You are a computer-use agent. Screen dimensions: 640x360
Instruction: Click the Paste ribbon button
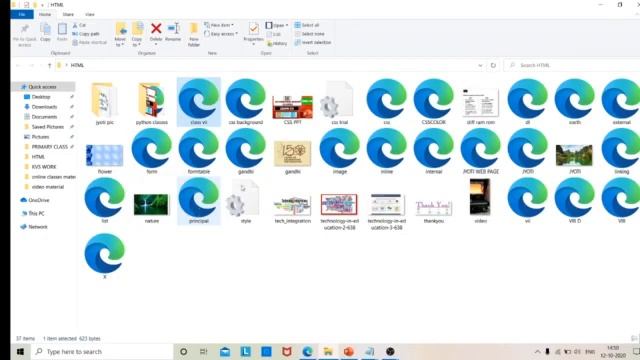(62, 33)
